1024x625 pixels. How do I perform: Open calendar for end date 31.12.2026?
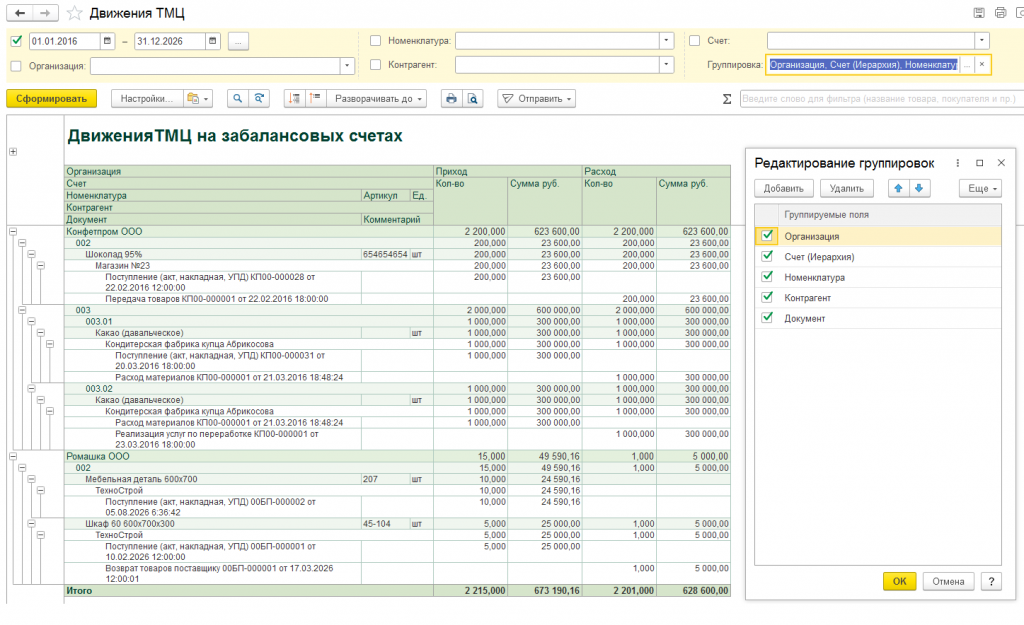point(212,41)
